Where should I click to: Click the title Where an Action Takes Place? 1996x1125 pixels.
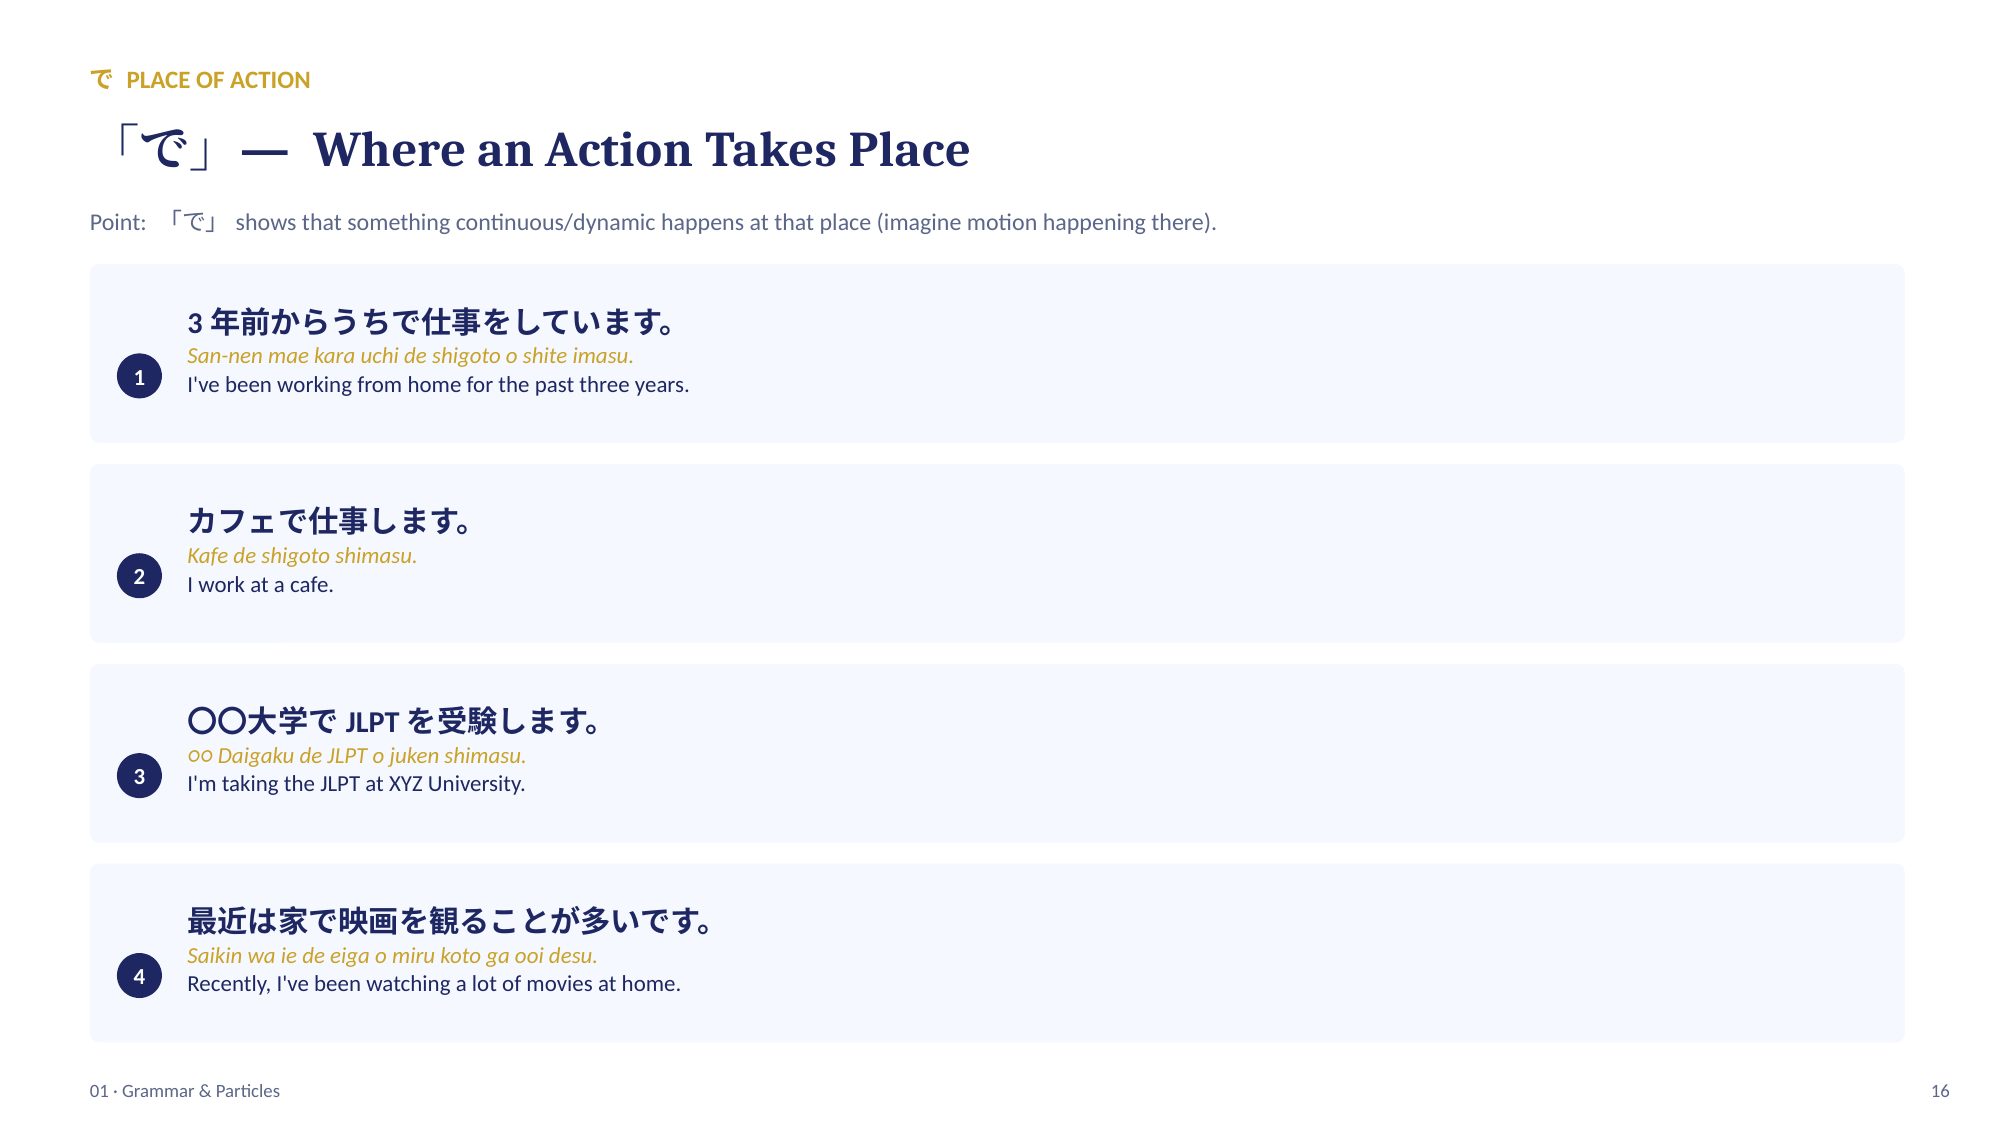click(x=641, y=150)
